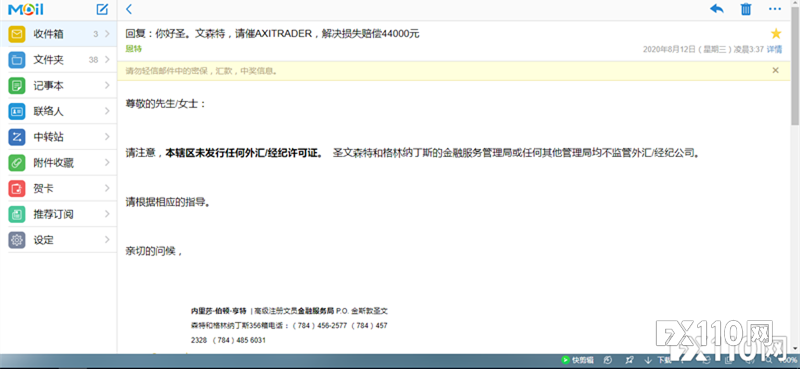Open 详情 details link
Screen dimensions: 800x369
(774, 50)
